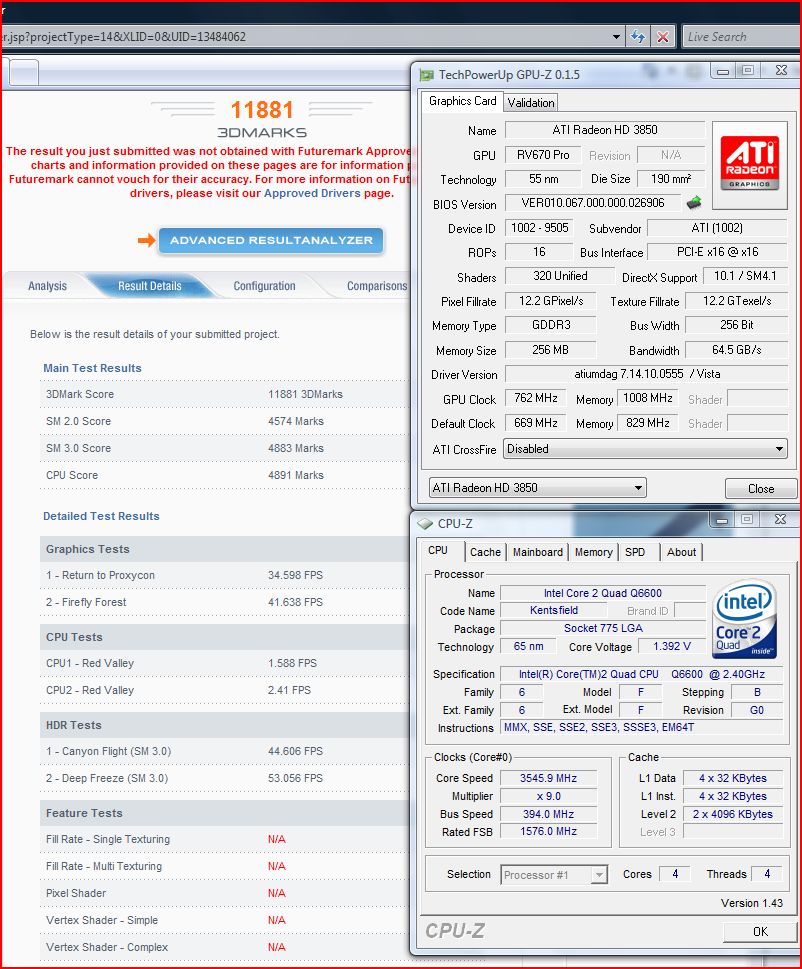Viewport: 802px width, 969px height.
Task: Click the Firefly Forest 41.638 FPS result
Action: pyautogui.click(x=295, y=602)
